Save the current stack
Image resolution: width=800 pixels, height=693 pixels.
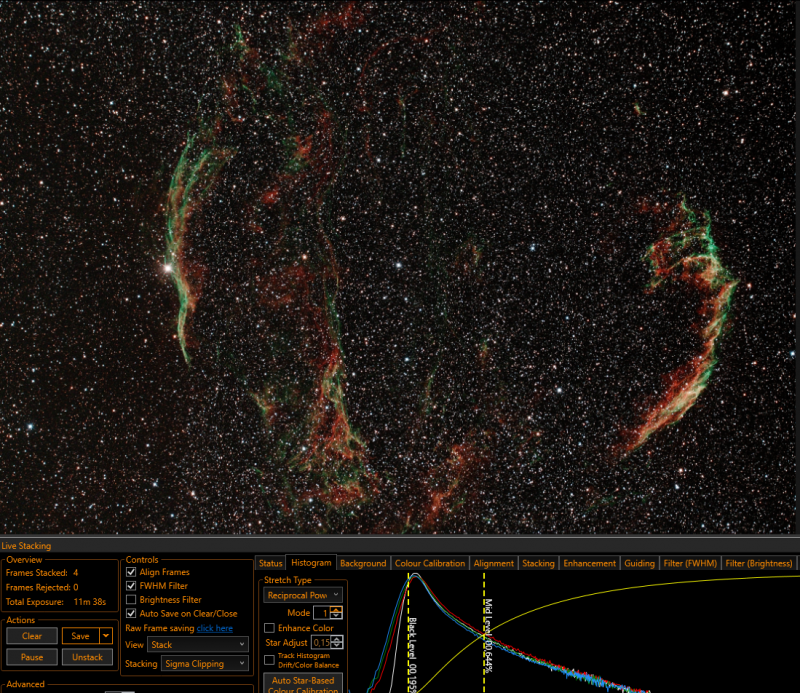(x=81, y=636)
